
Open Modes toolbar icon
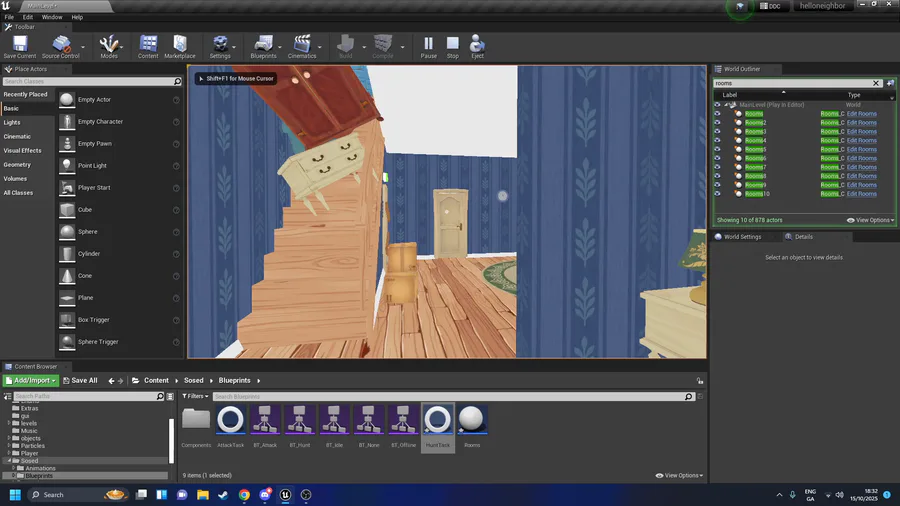108,47
